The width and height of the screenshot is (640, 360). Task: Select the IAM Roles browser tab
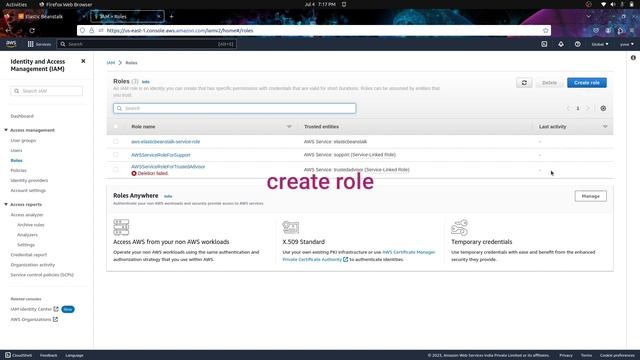(x=127, y=17)
